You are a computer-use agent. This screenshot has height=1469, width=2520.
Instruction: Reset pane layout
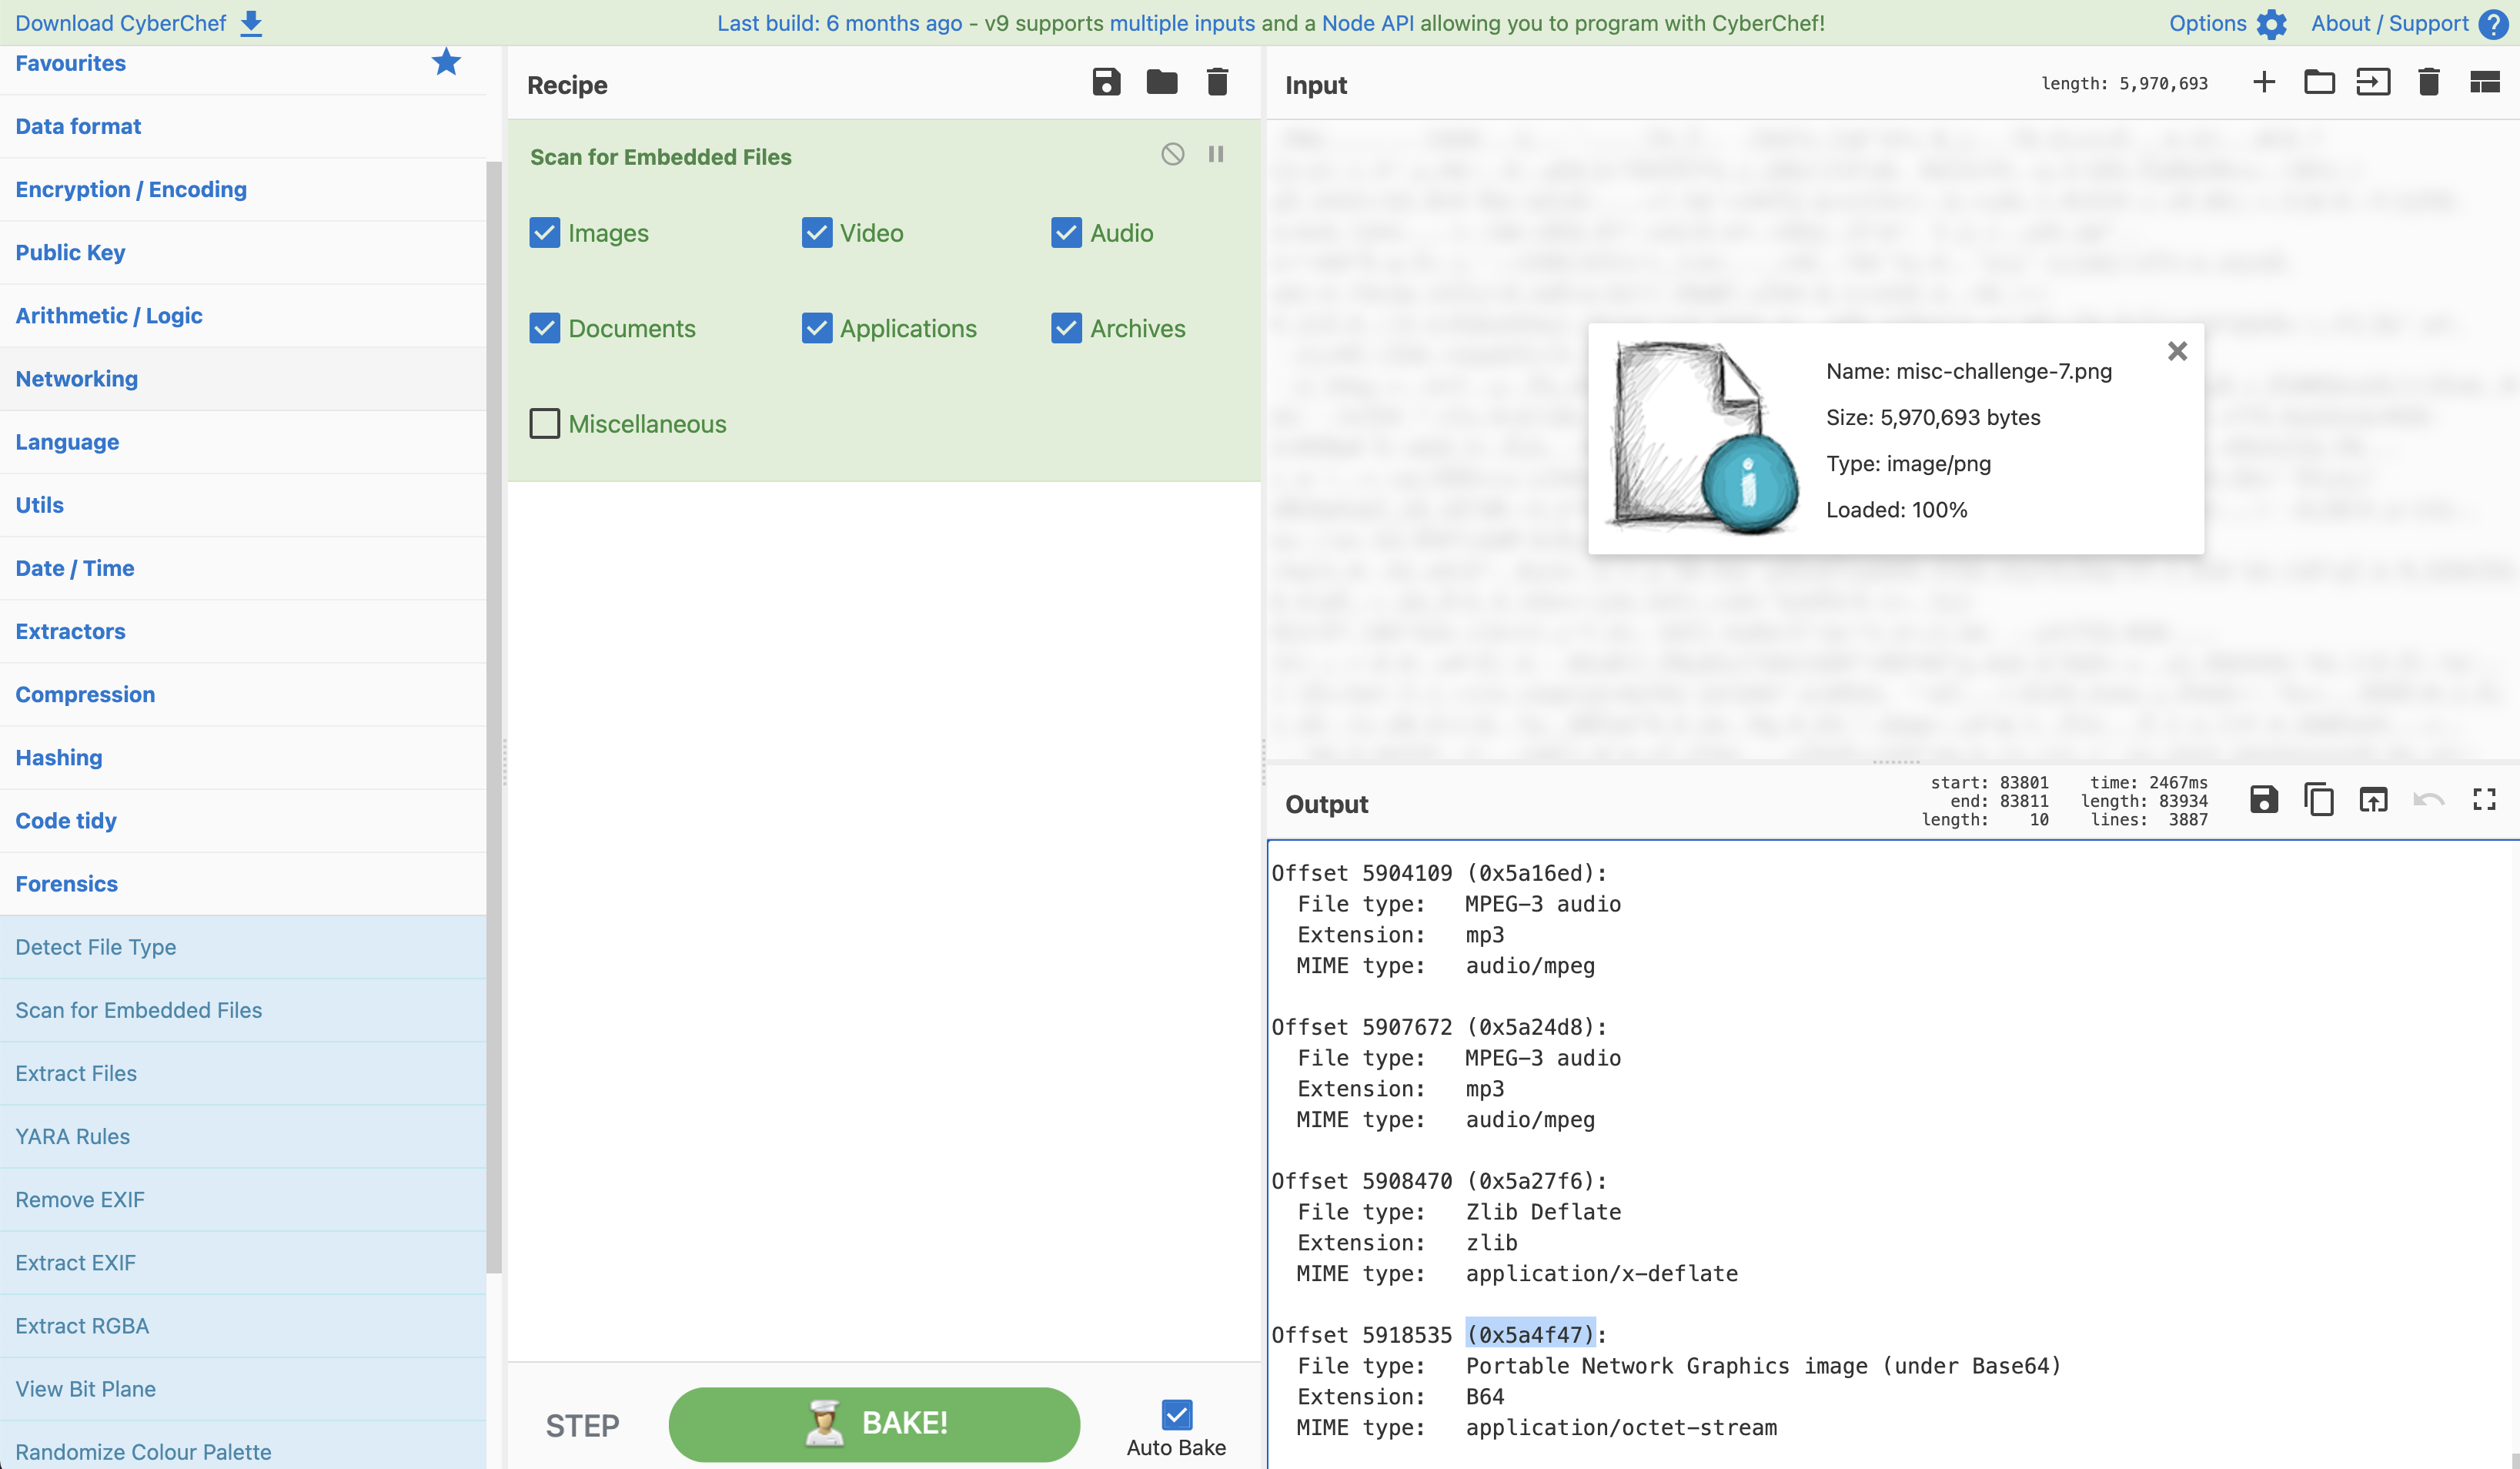pyautogui.click(x=2485, y=82)
